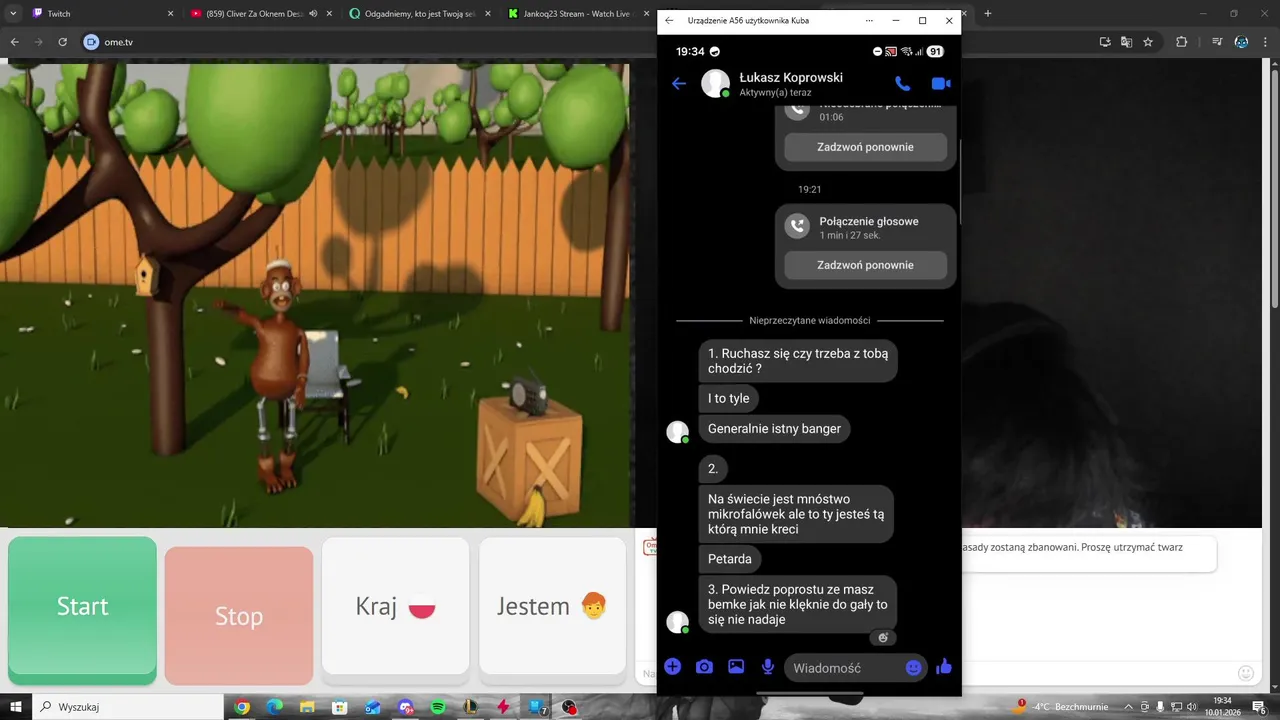Open a new browser tab
The image size is (1280, 720).
pyautogui.click(x=988, y=14)
